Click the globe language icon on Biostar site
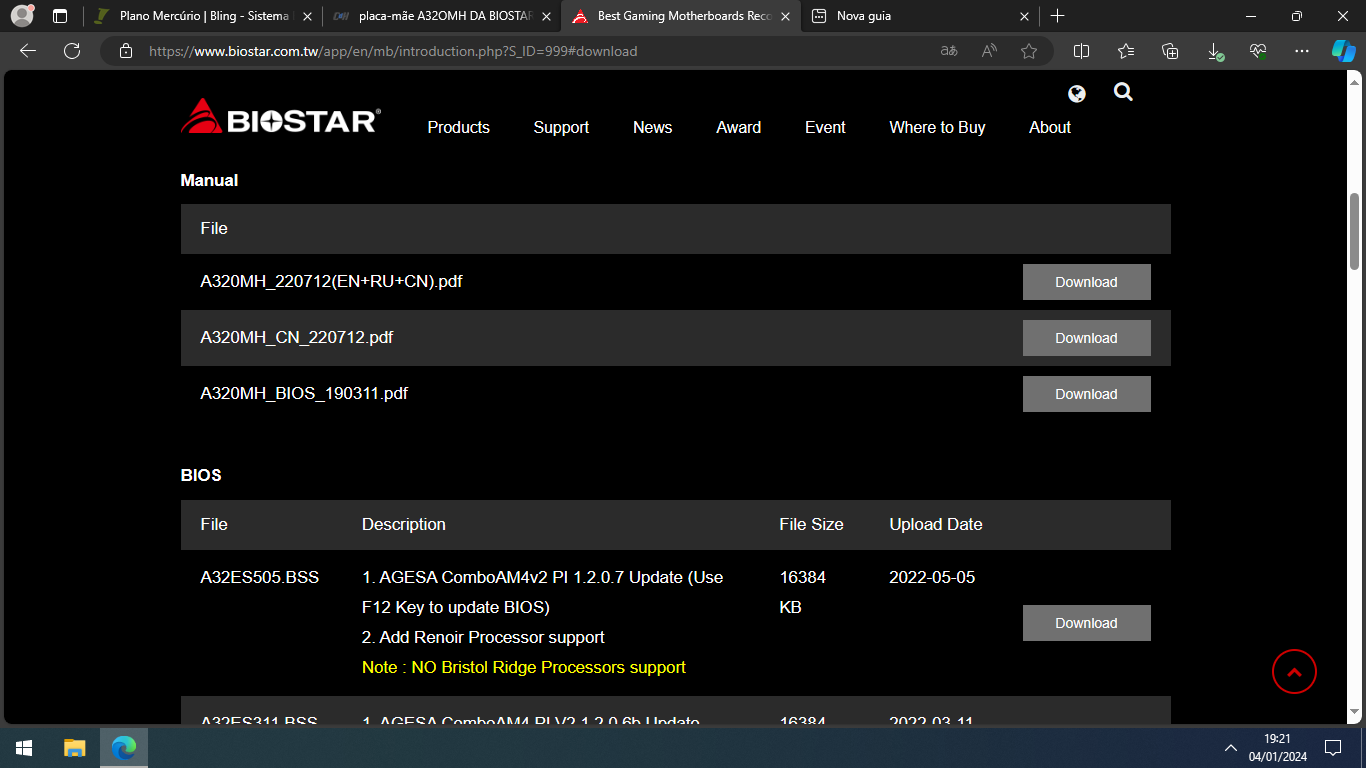The image size is (1366, 768). tap(1077, 94)
